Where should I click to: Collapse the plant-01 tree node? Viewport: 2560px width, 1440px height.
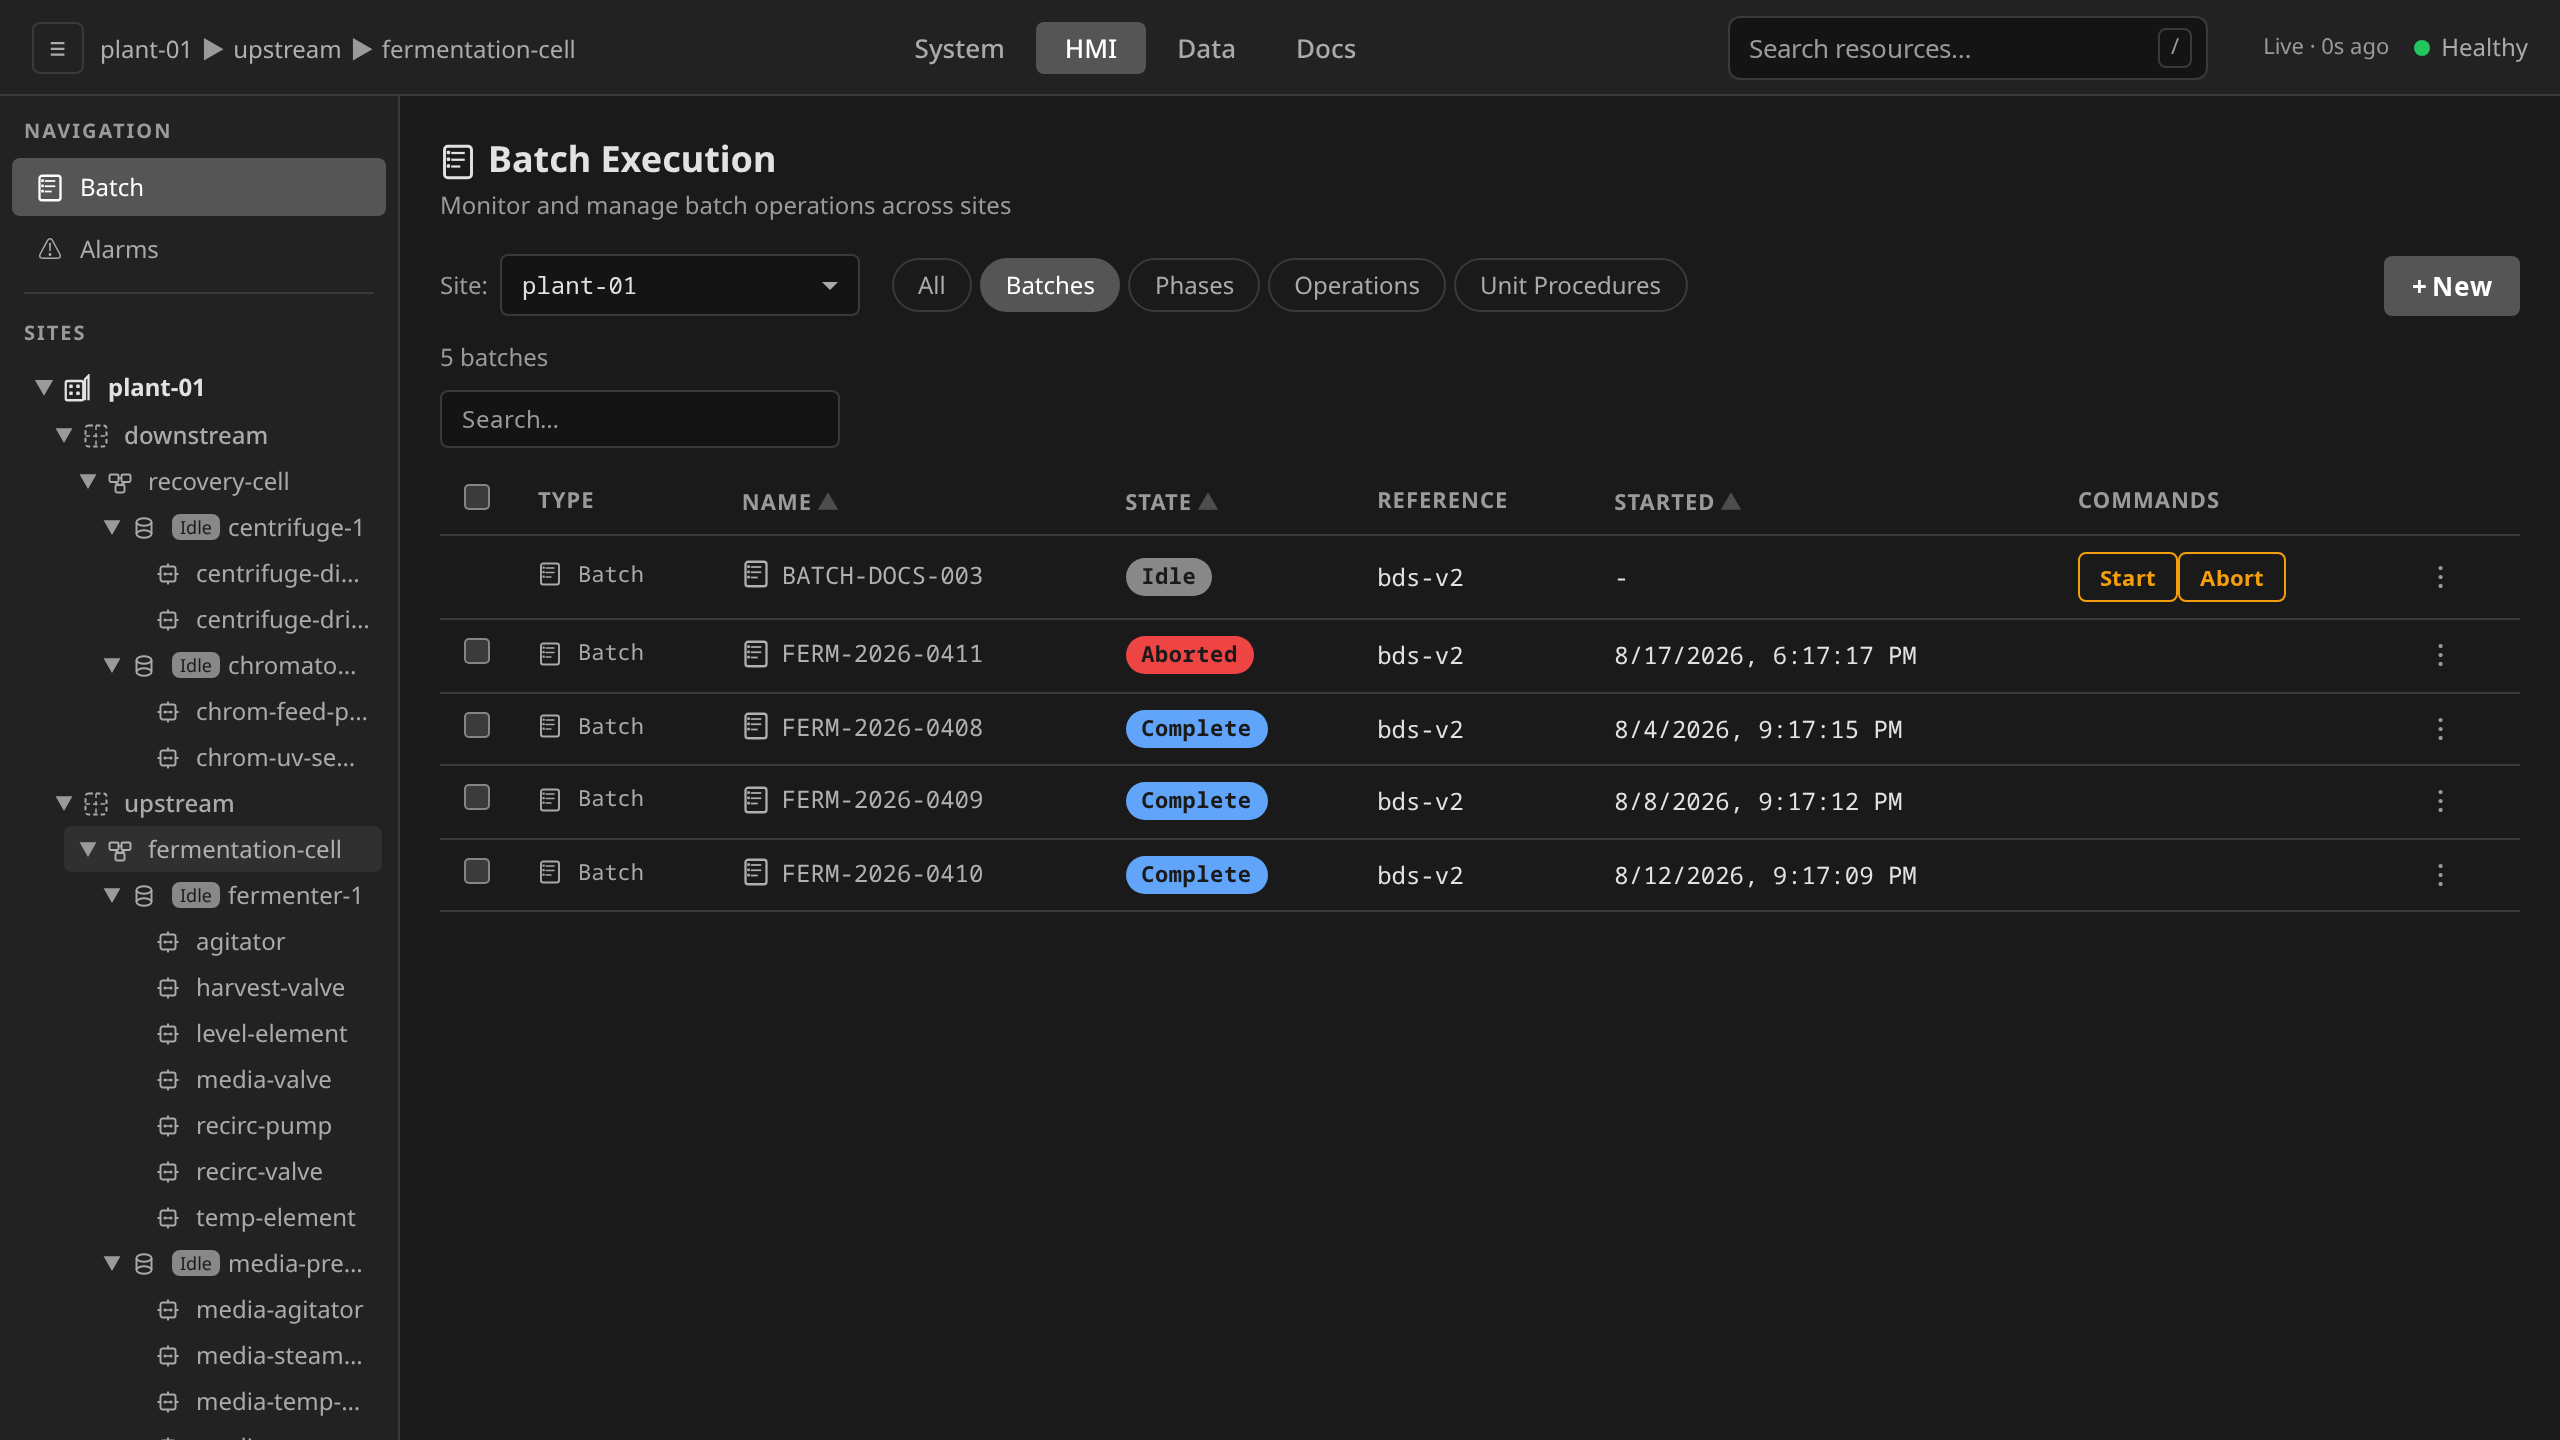point(44,387)
